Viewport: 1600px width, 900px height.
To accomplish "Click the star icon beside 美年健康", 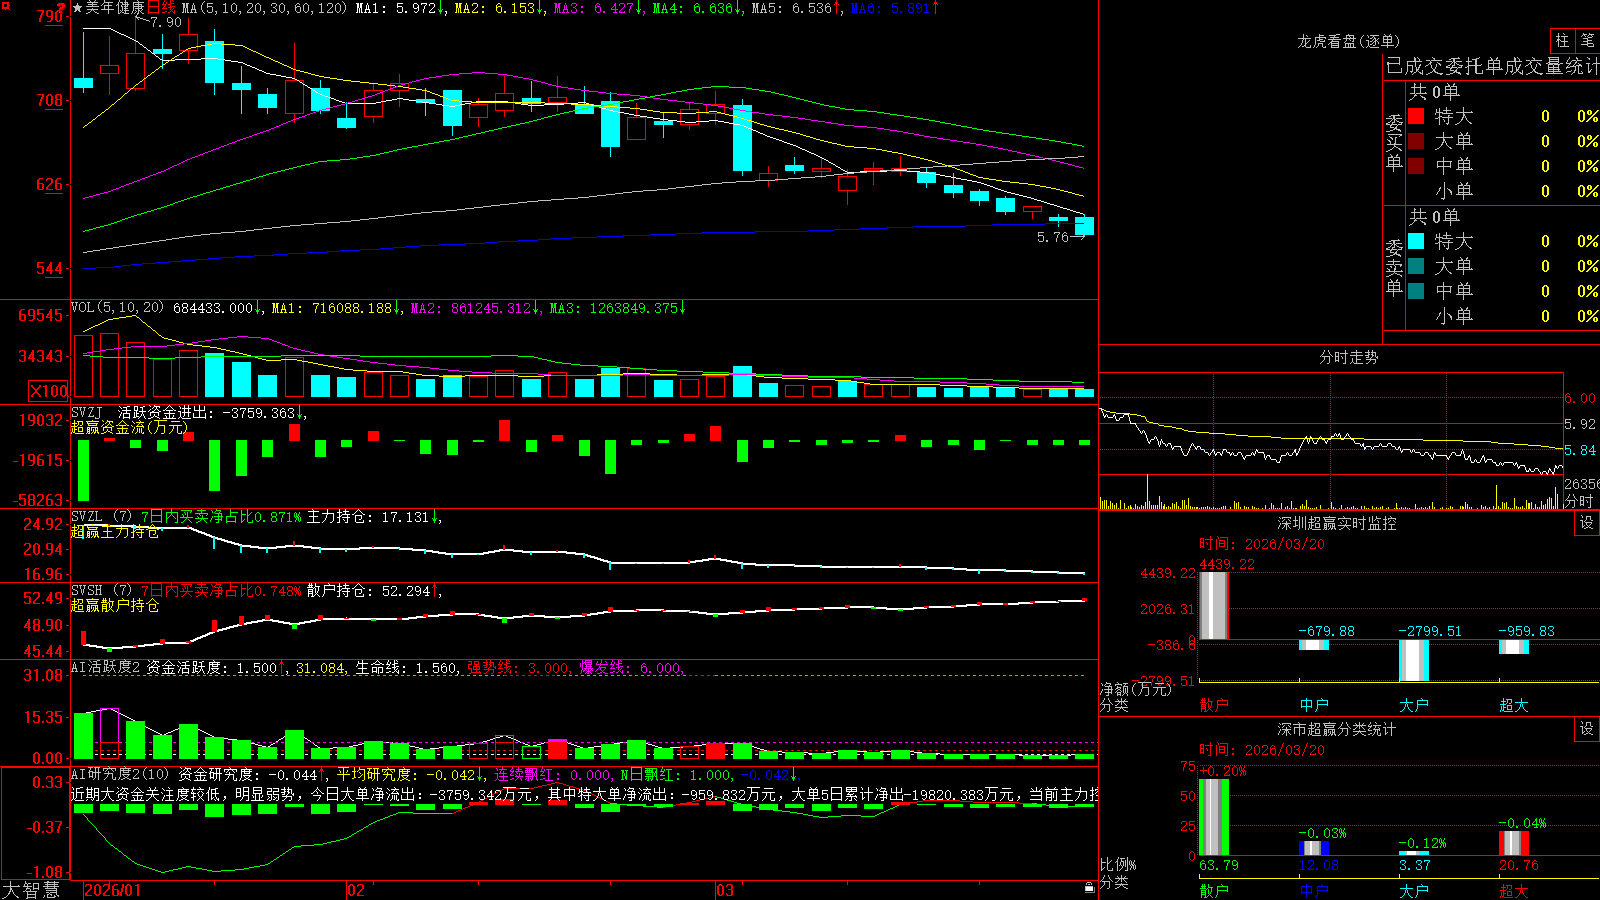I will [77, 8].
